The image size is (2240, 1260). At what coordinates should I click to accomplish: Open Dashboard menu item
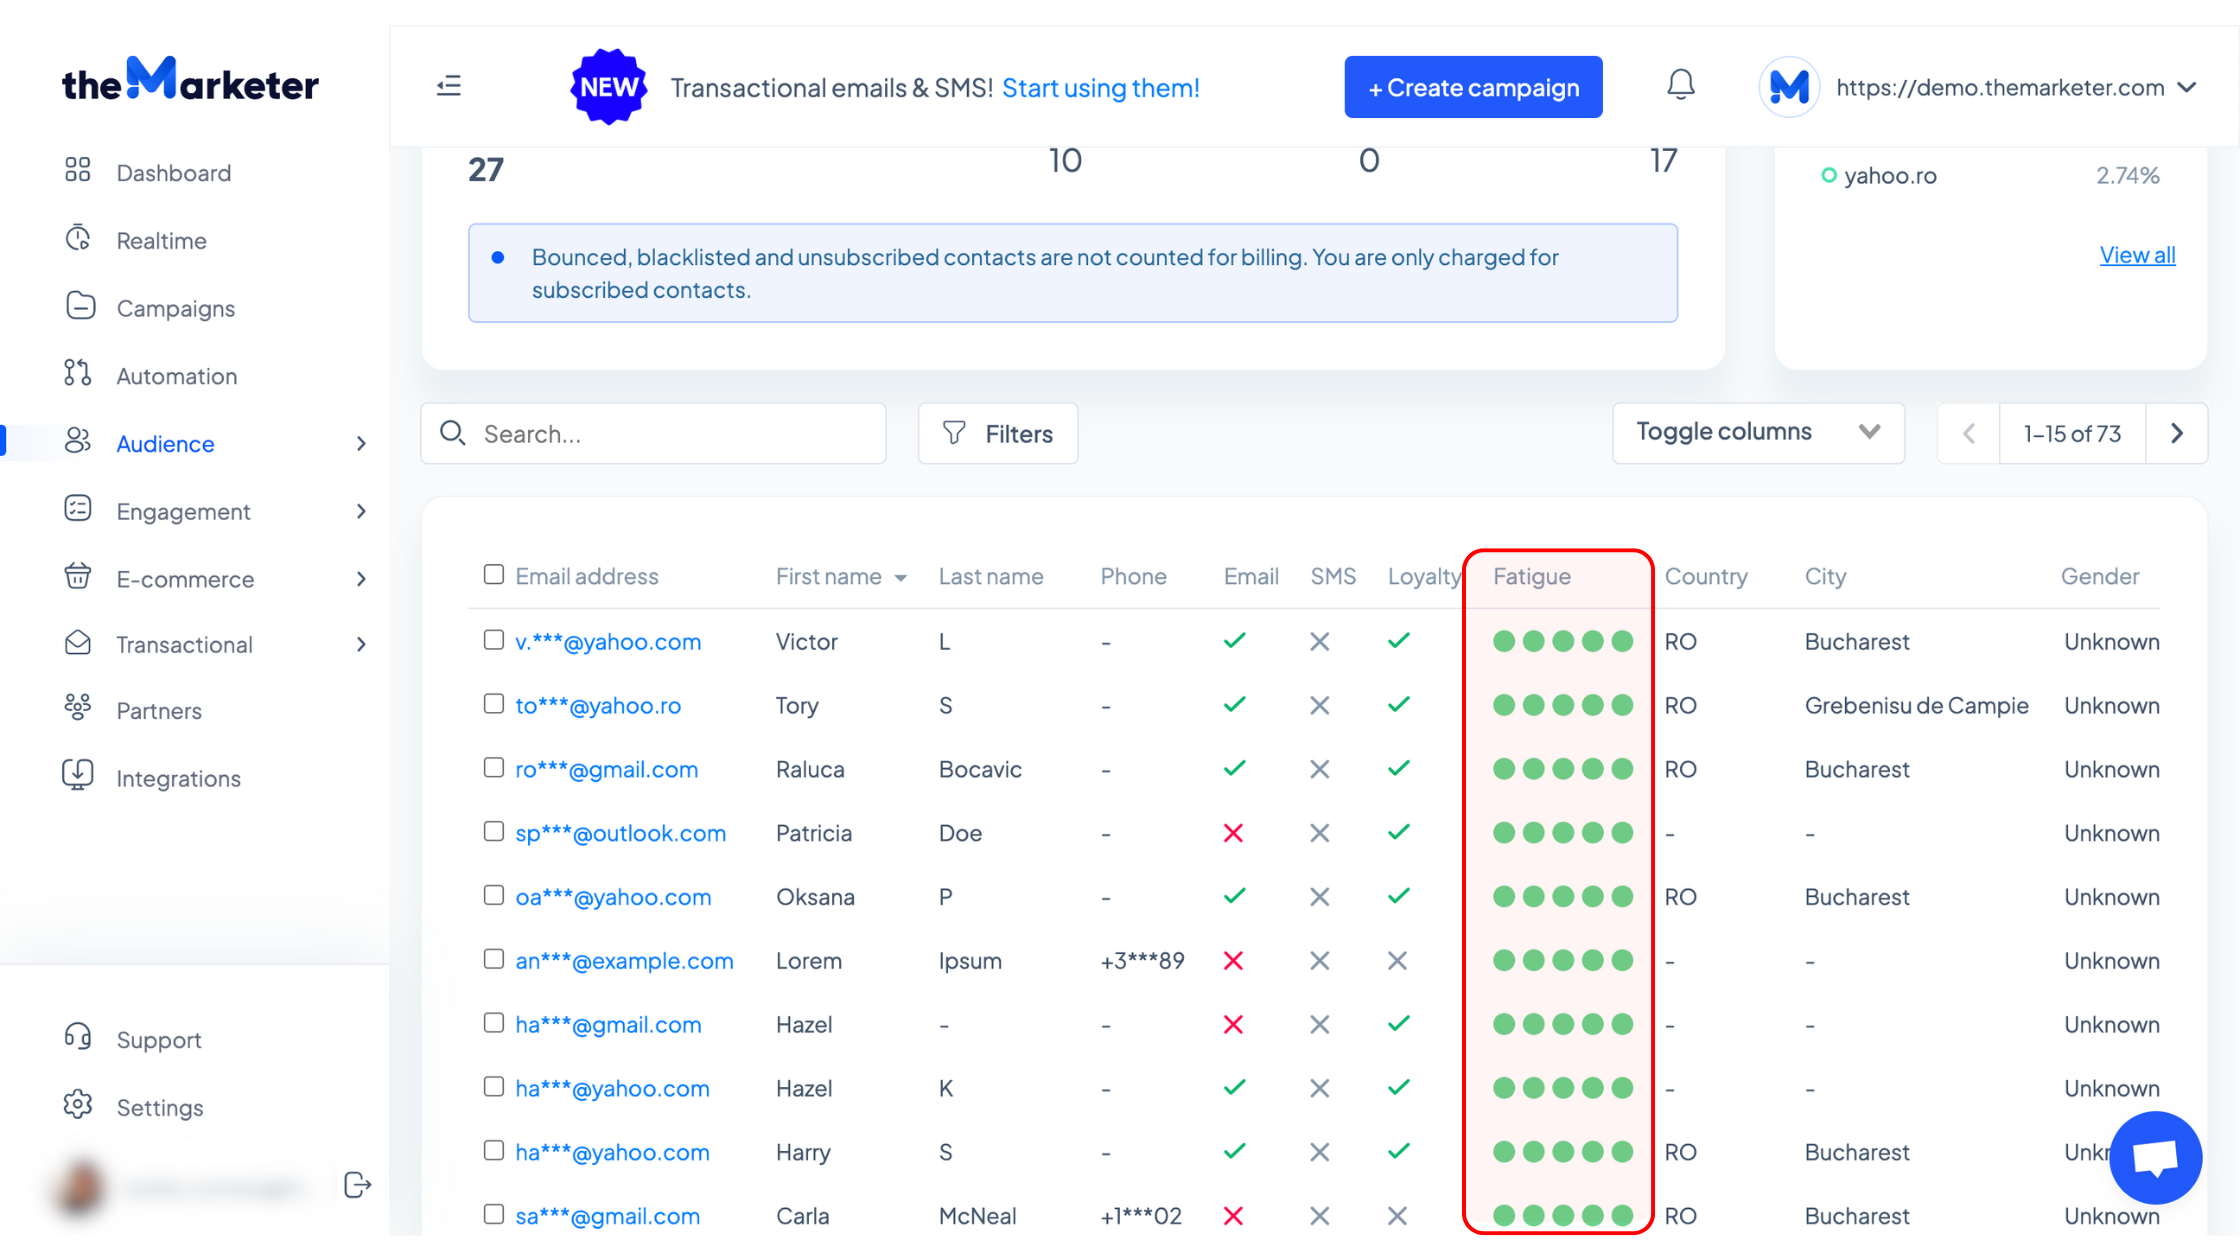174,172
